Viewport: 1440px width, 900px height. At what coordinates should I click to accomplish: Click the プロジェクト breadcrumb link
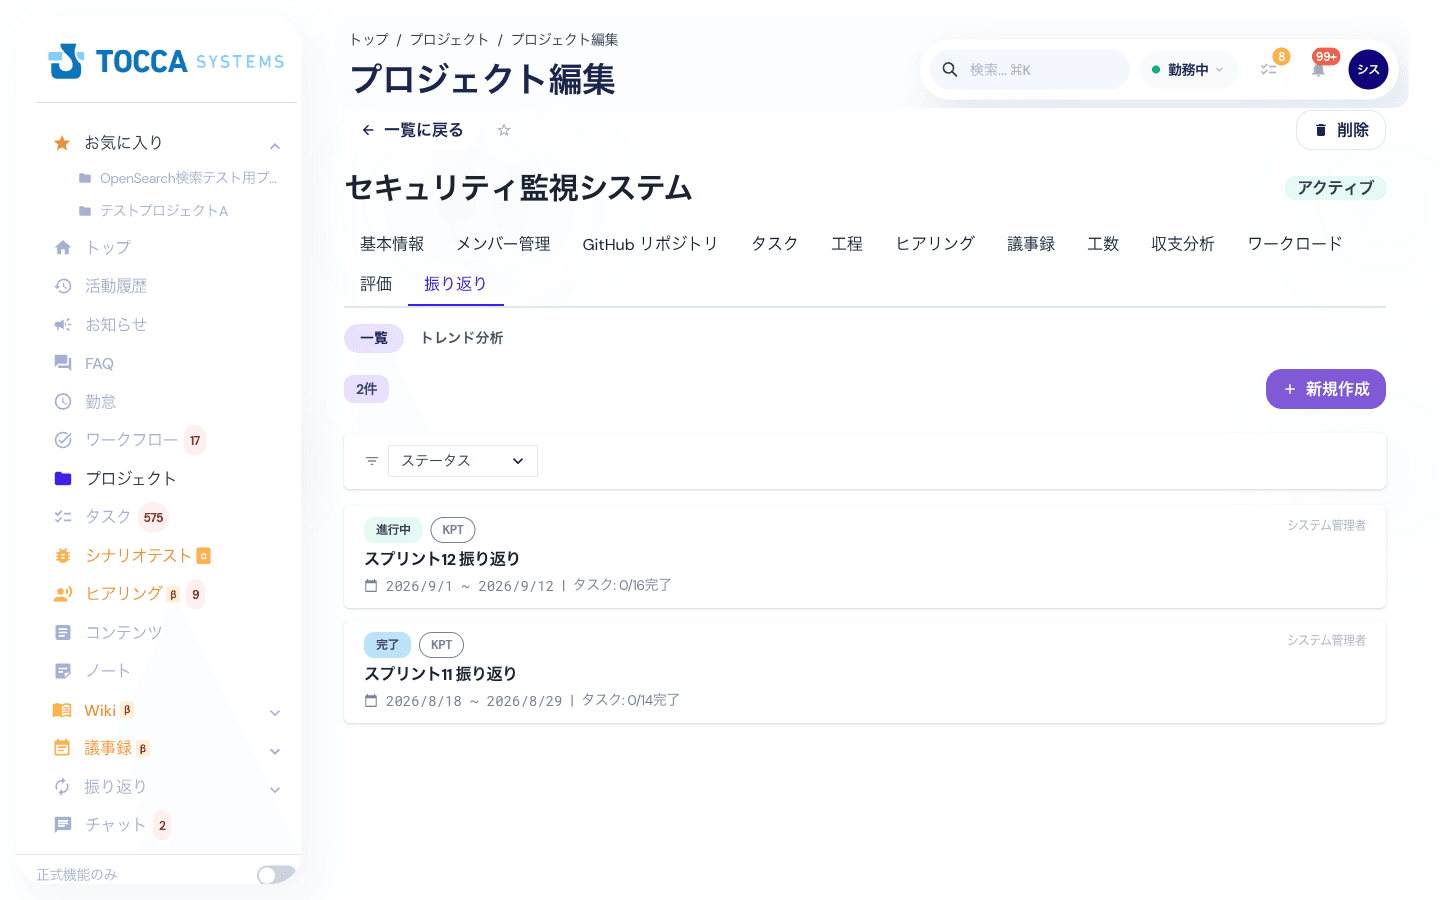click(449, 40)
